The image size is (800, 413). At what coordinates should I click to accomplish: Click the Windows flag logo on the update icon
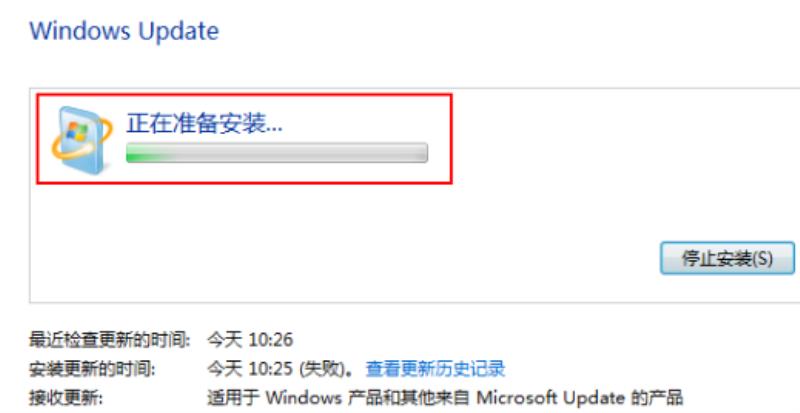coord(77,132)
